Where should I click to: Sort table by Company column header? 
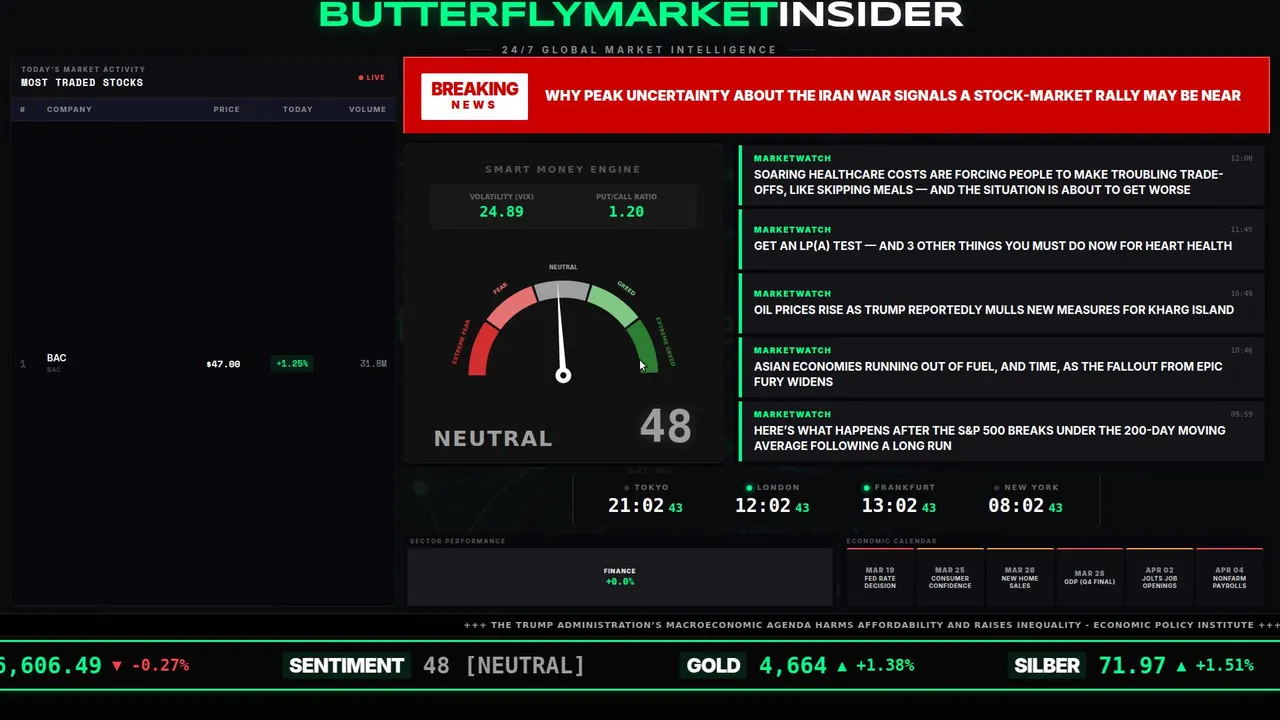pyautogui.click(x=69, y=109)
